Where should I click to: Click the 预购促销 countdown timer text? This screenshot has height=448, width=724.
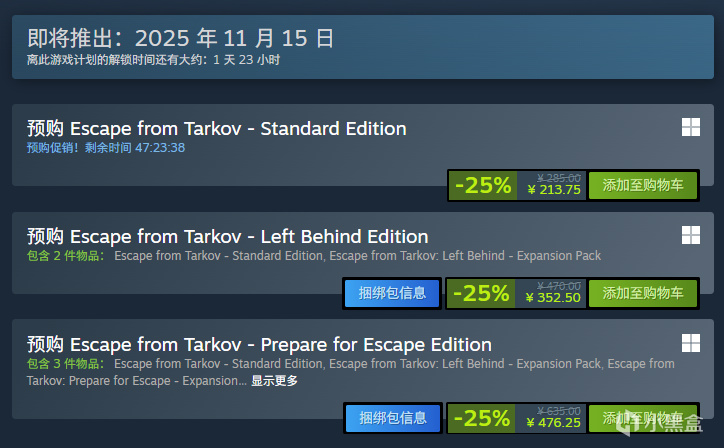(106, 147)
